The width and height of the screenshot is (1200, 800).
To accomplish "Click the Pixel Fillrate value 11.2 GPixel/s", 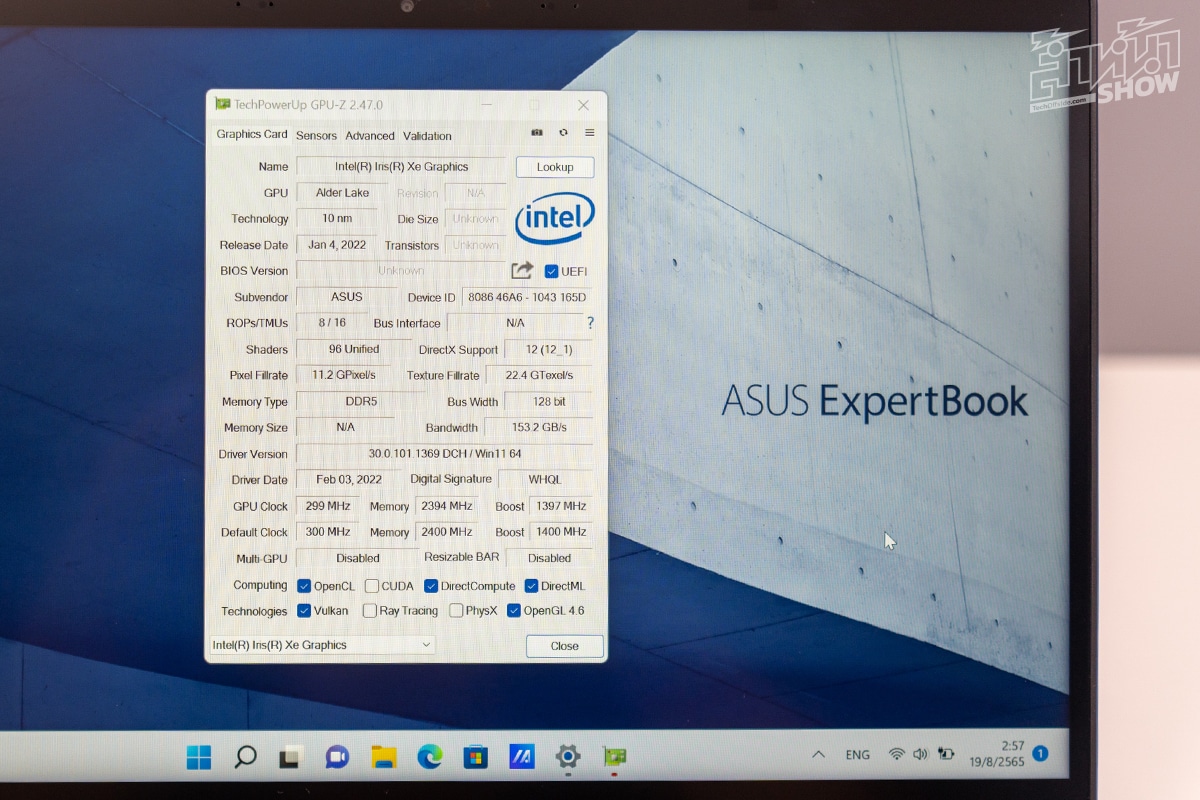I will (344, 375).
